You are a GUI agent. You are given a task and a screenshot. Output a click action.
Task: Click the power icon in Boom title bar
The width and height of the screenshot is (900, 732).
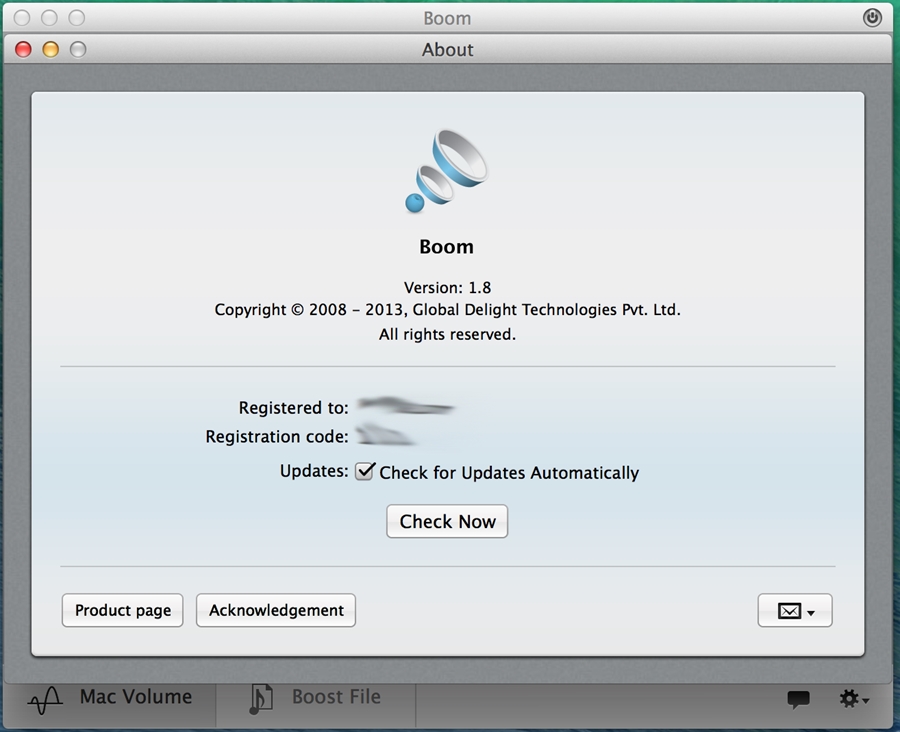872,18
